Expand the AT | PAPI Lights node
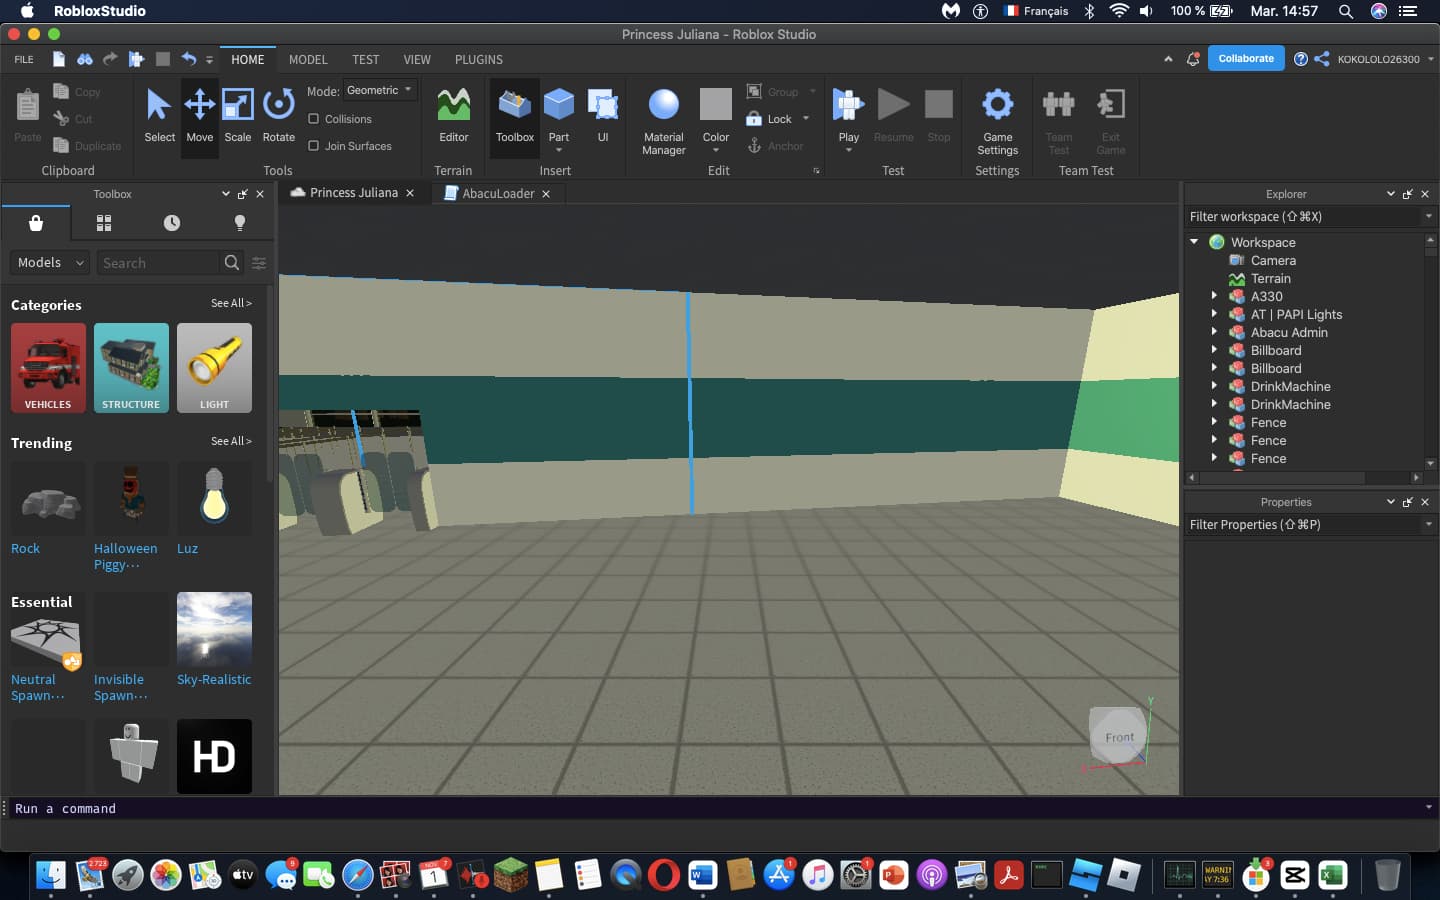This screenshot has height=900, width=1440. click(x=1214, y=314)
